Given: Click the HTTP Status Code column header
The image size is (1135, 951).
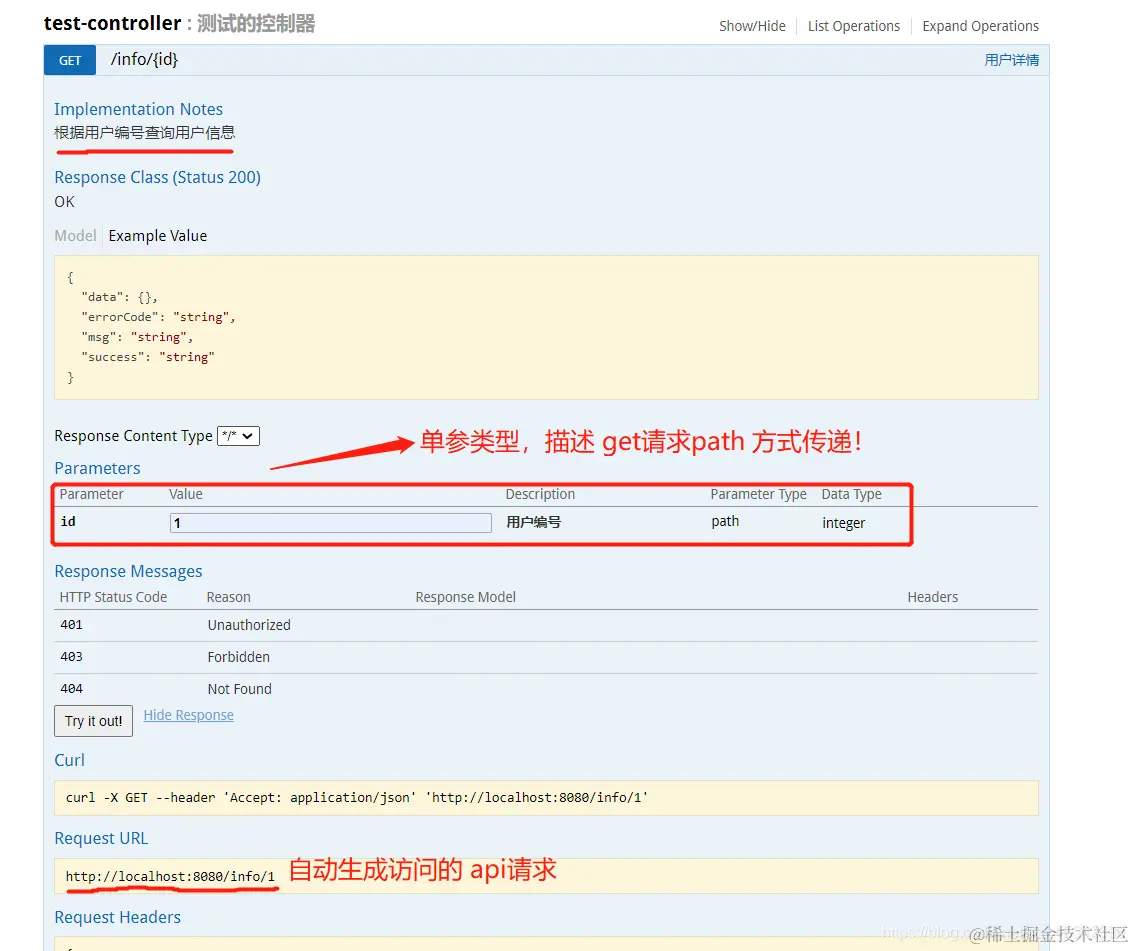Looking at the screenshot, I should pos(113,597).
